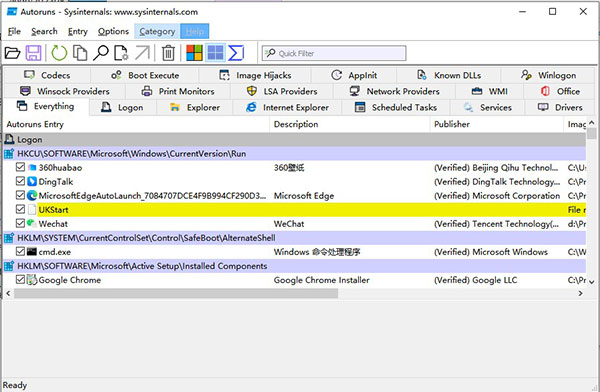This screenshot has width=600, height=392.
Task: Click the registry icon beside SafeBoot AlternateShell key
Action: point(9,238)
